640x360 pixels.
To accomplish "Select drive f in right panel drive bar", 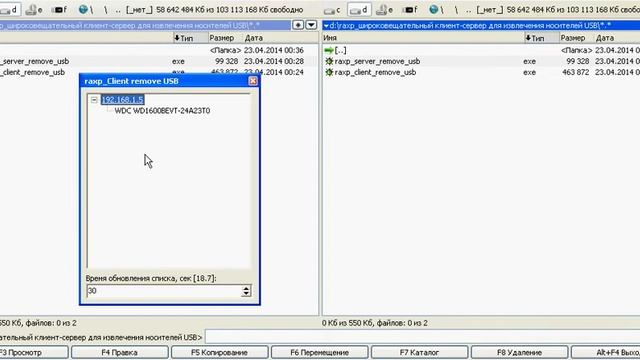I will (x=411, y=9).
